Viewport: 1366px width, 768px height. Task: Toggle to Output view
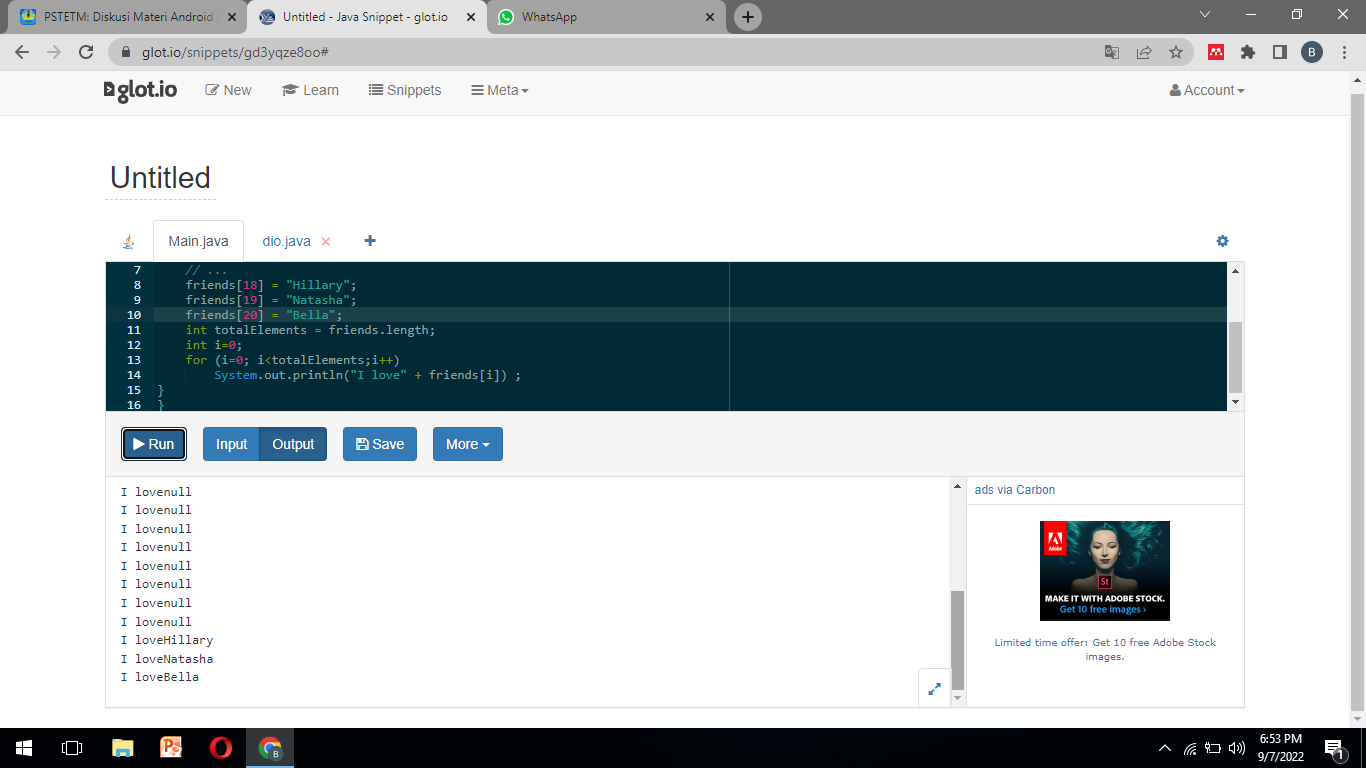(x=293, y=444)
